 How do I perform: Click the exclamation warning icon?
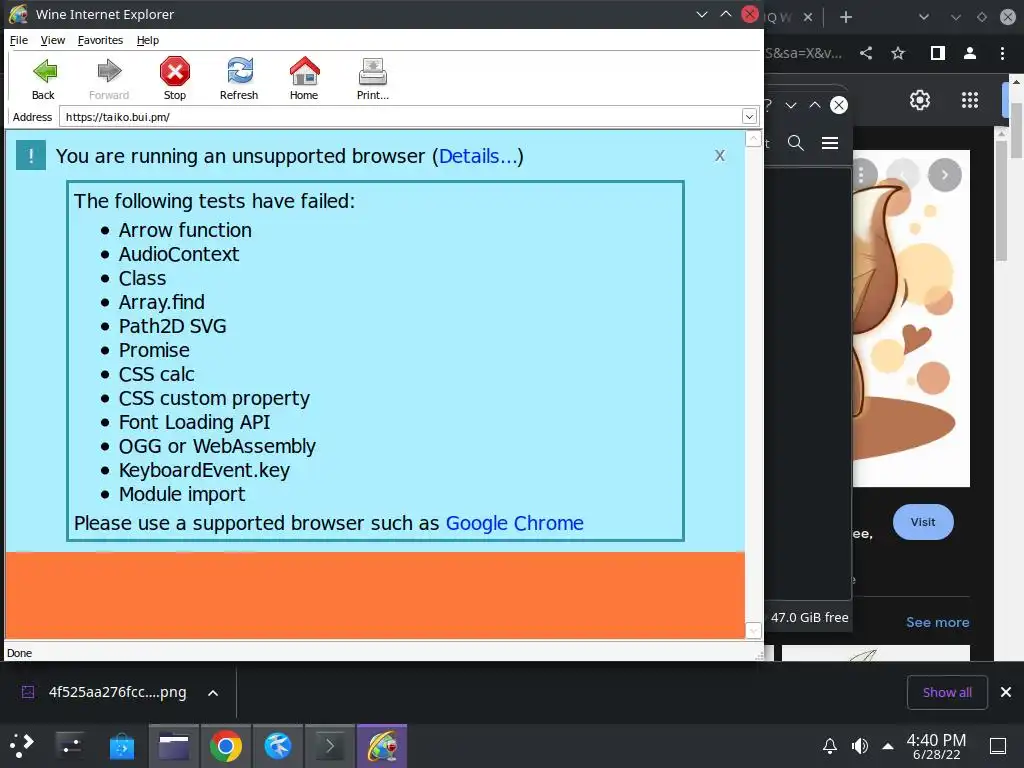[31, 155]
